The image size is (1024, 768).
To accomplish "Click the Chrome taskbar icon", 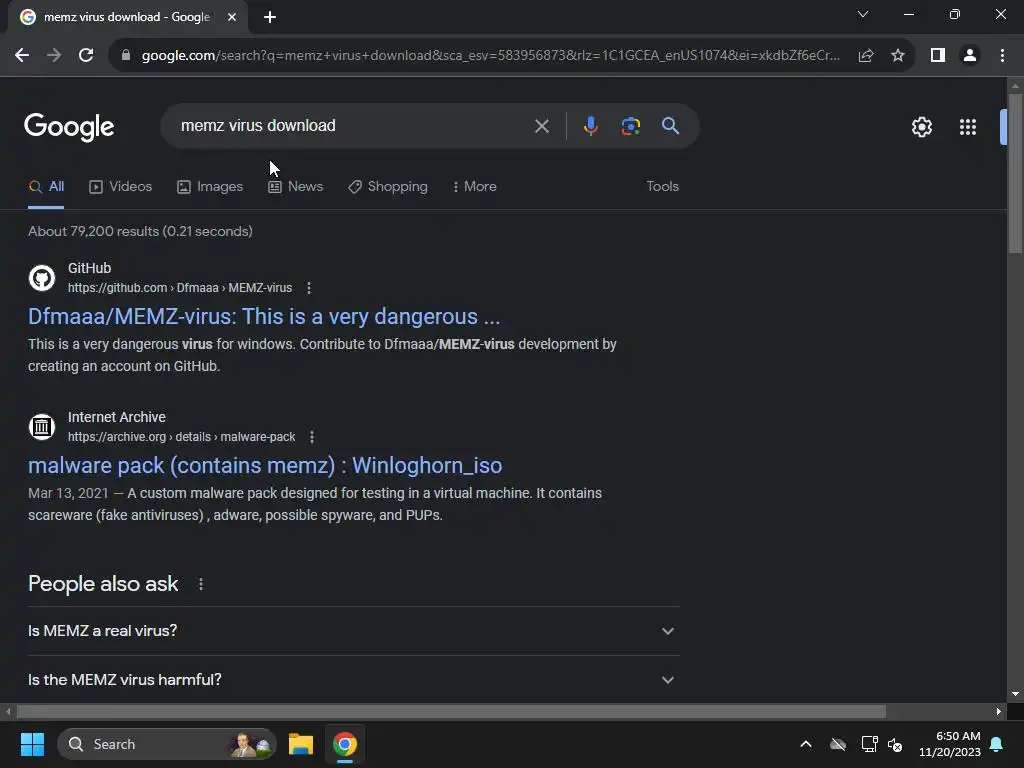I will click(x=345, y=744).
